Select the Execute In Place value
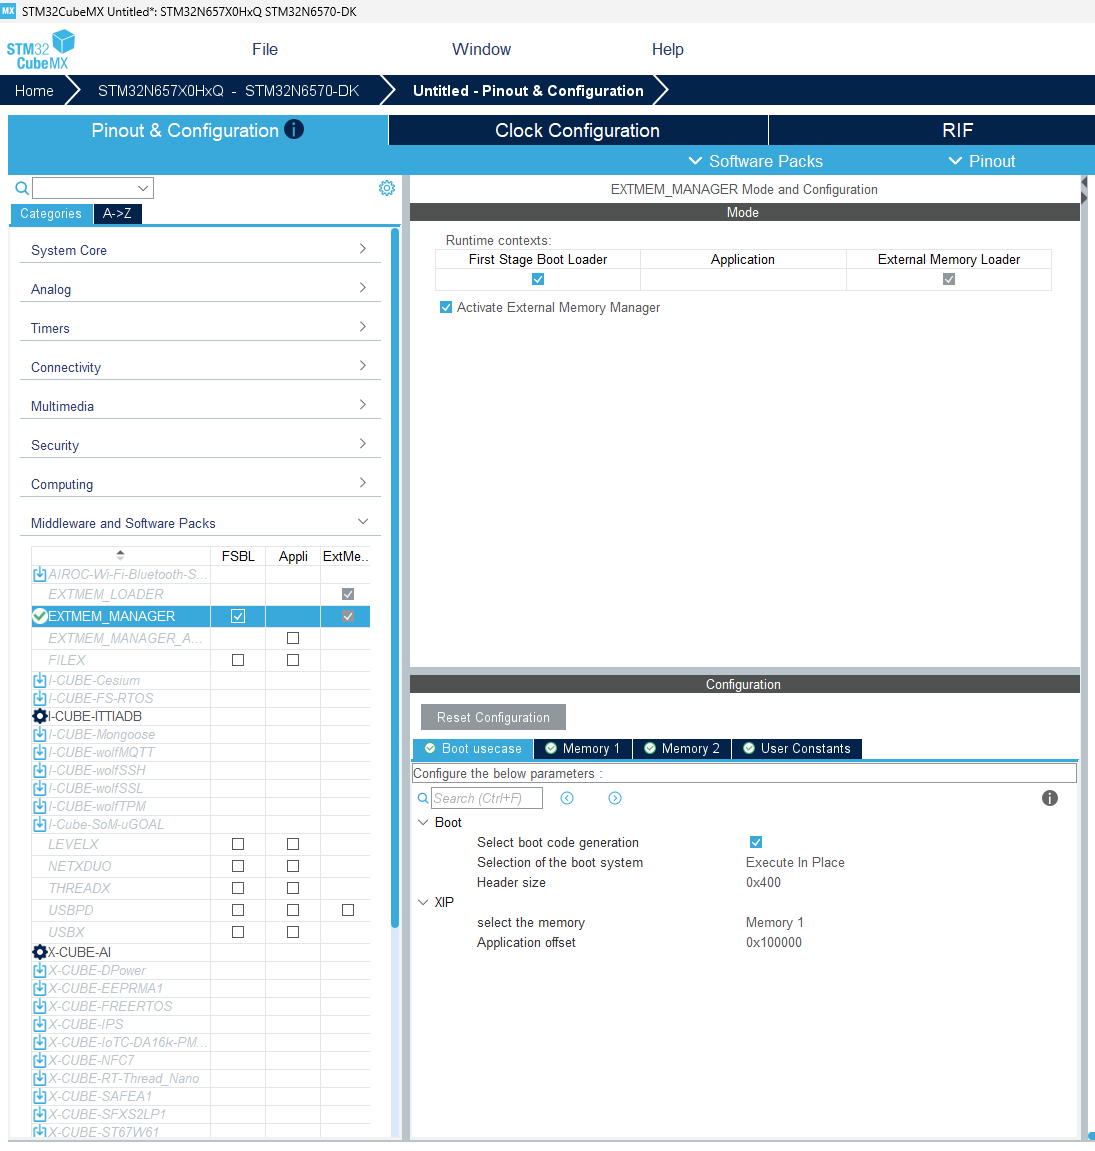 click(795, 862)
